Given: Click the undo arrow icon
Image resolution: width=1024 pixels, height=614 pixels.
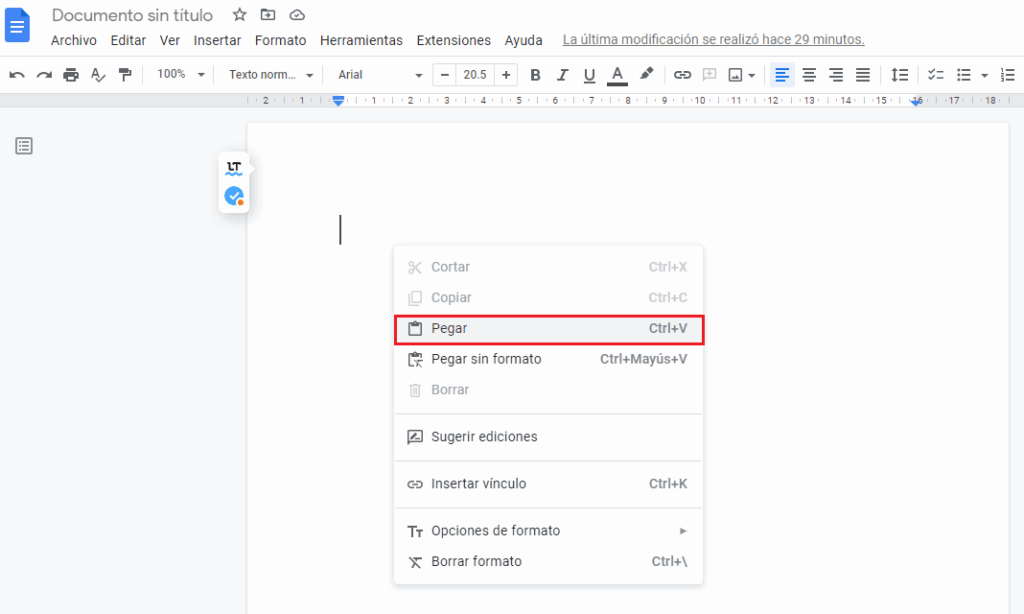Looking at the screenshot, I should 17,75.
